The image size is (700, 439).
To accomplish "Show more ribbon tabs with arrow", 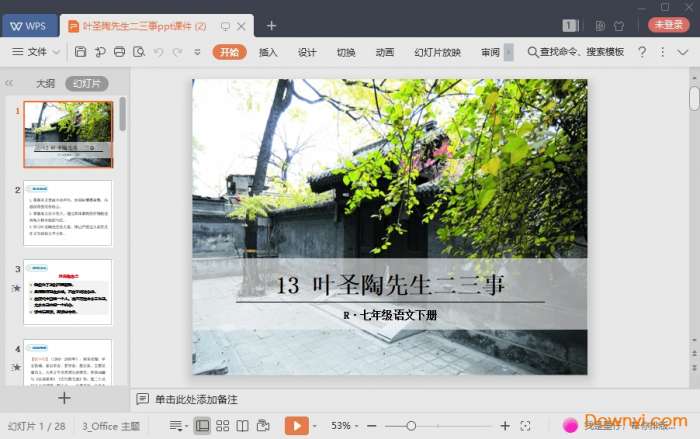I will [x=508, y=52].
